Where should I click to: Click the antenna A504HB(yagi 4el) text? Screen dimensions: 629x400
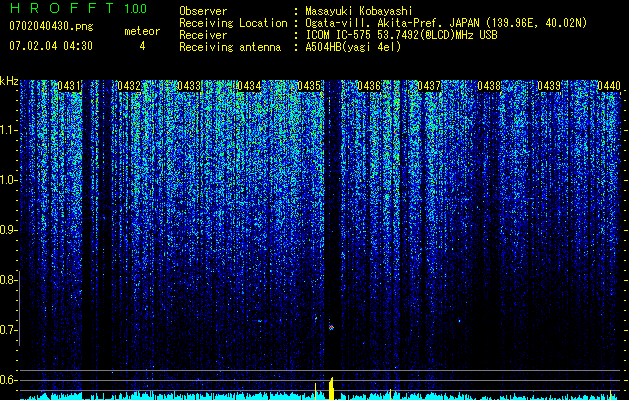tap(353, 47)
